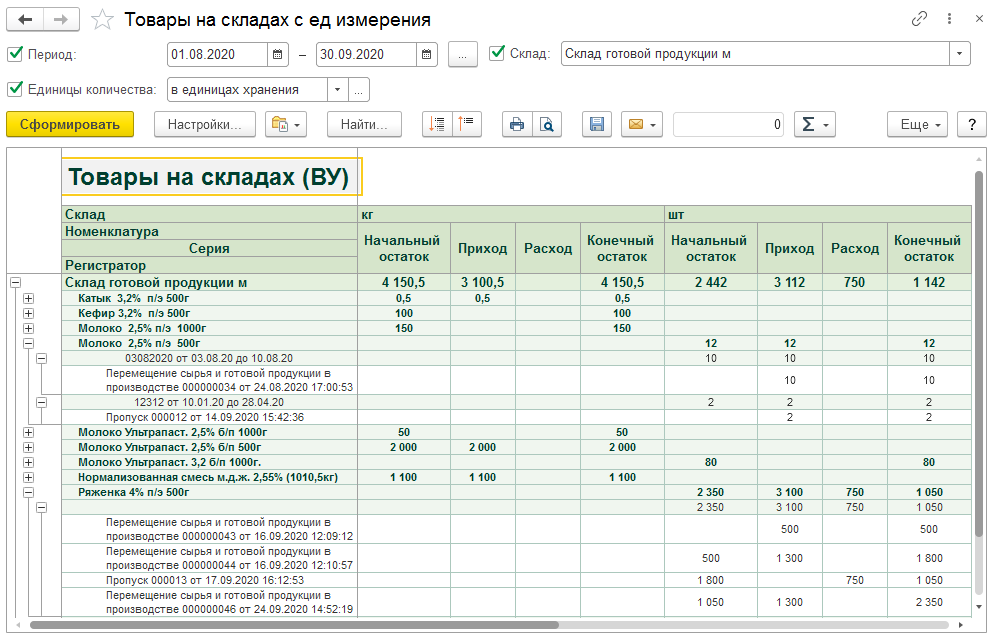Disable Единицы количества checkbox

pyautogui.click(x=14, y=89)
